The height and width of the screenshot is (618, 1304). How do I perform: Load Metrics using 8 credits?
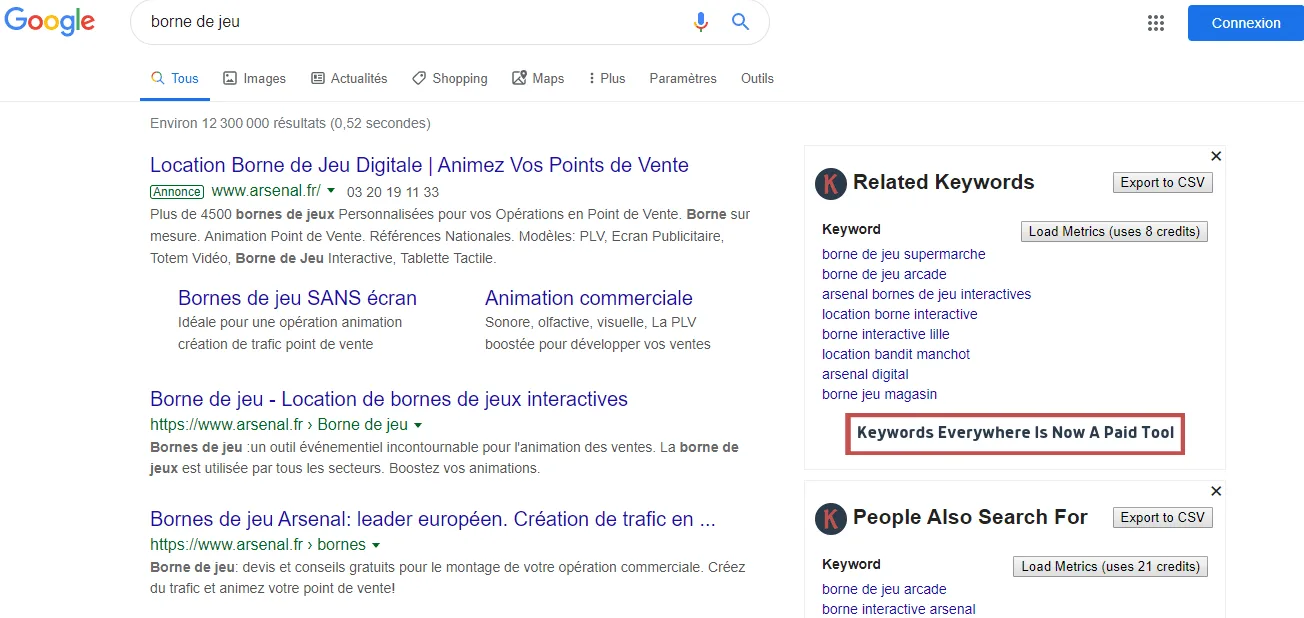(1114, 231)
